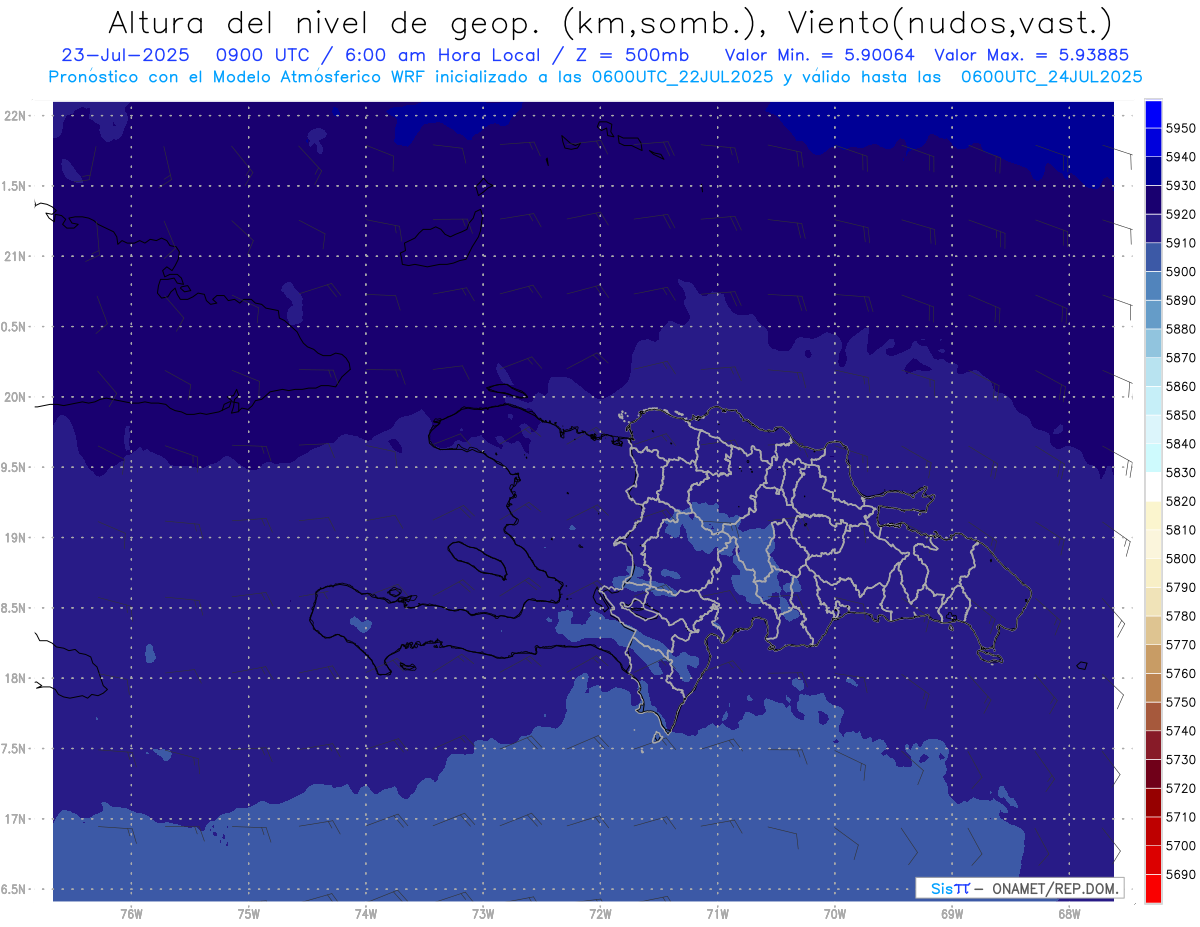The image size is (1200, 927).
Task: Click the 5900 colorbar value
Action: click(x=1180, y=271)
